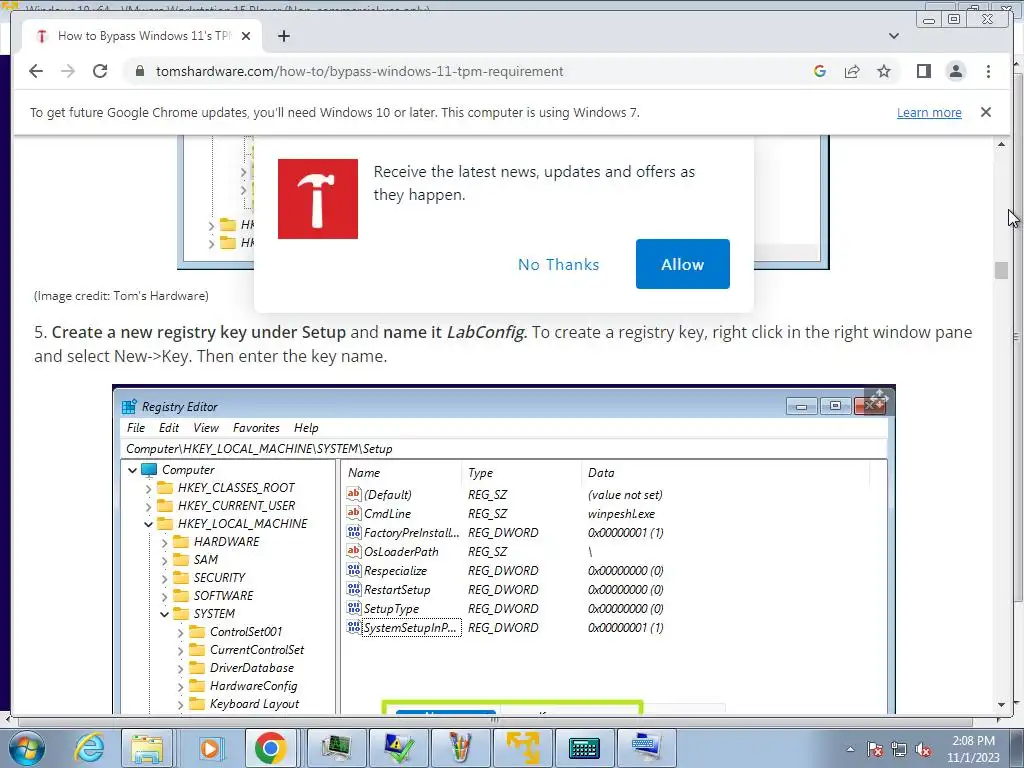Open the paint brushes cup app on the taskbar

tap(460, 748)
